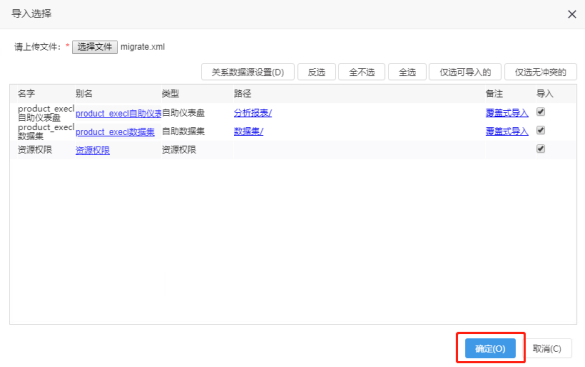The height and width of the screenshot is (367, 585).
Task: Click 覆盖式导入 link in dashboard row
Action: click(x=507, y=113)
